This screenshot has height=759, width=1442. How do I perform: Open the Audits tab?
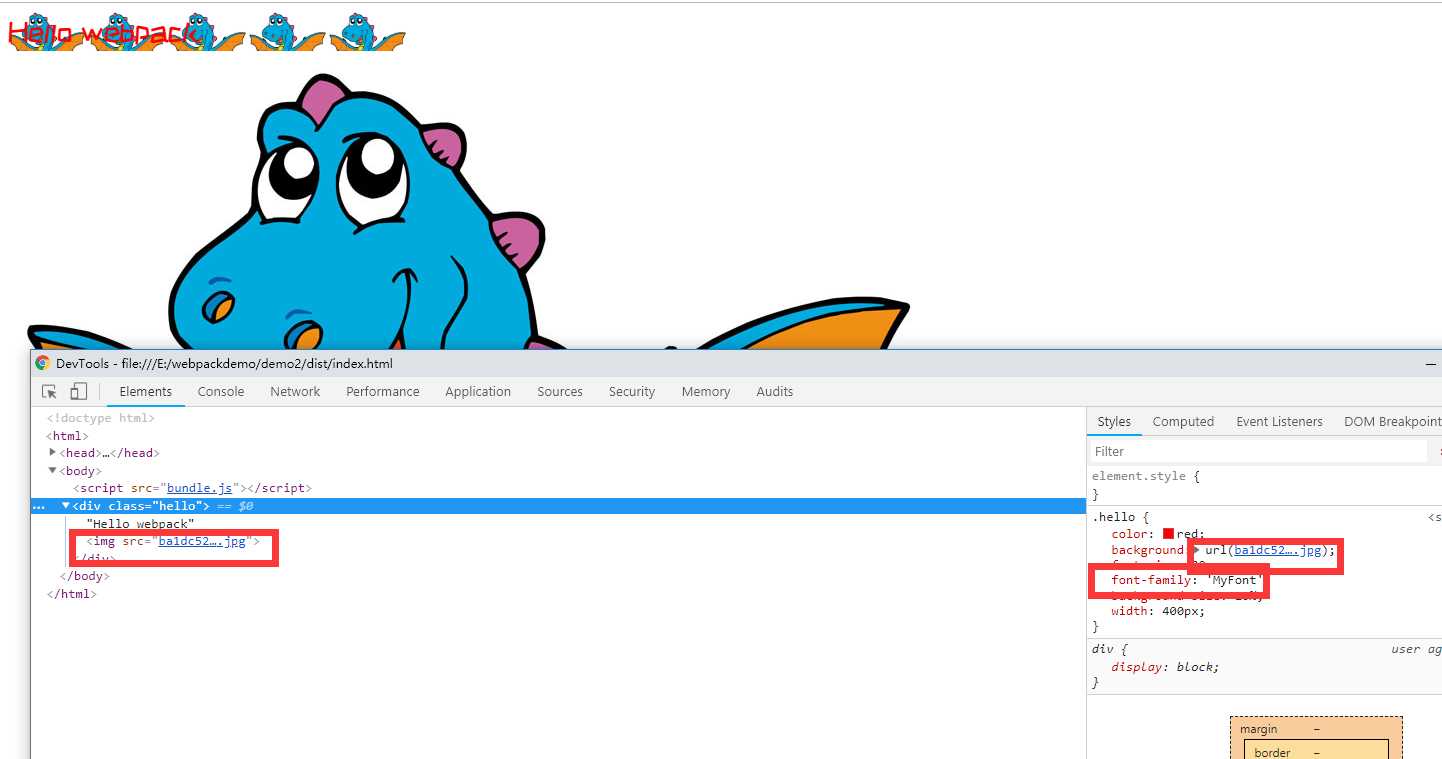click(x=775, y=391)
